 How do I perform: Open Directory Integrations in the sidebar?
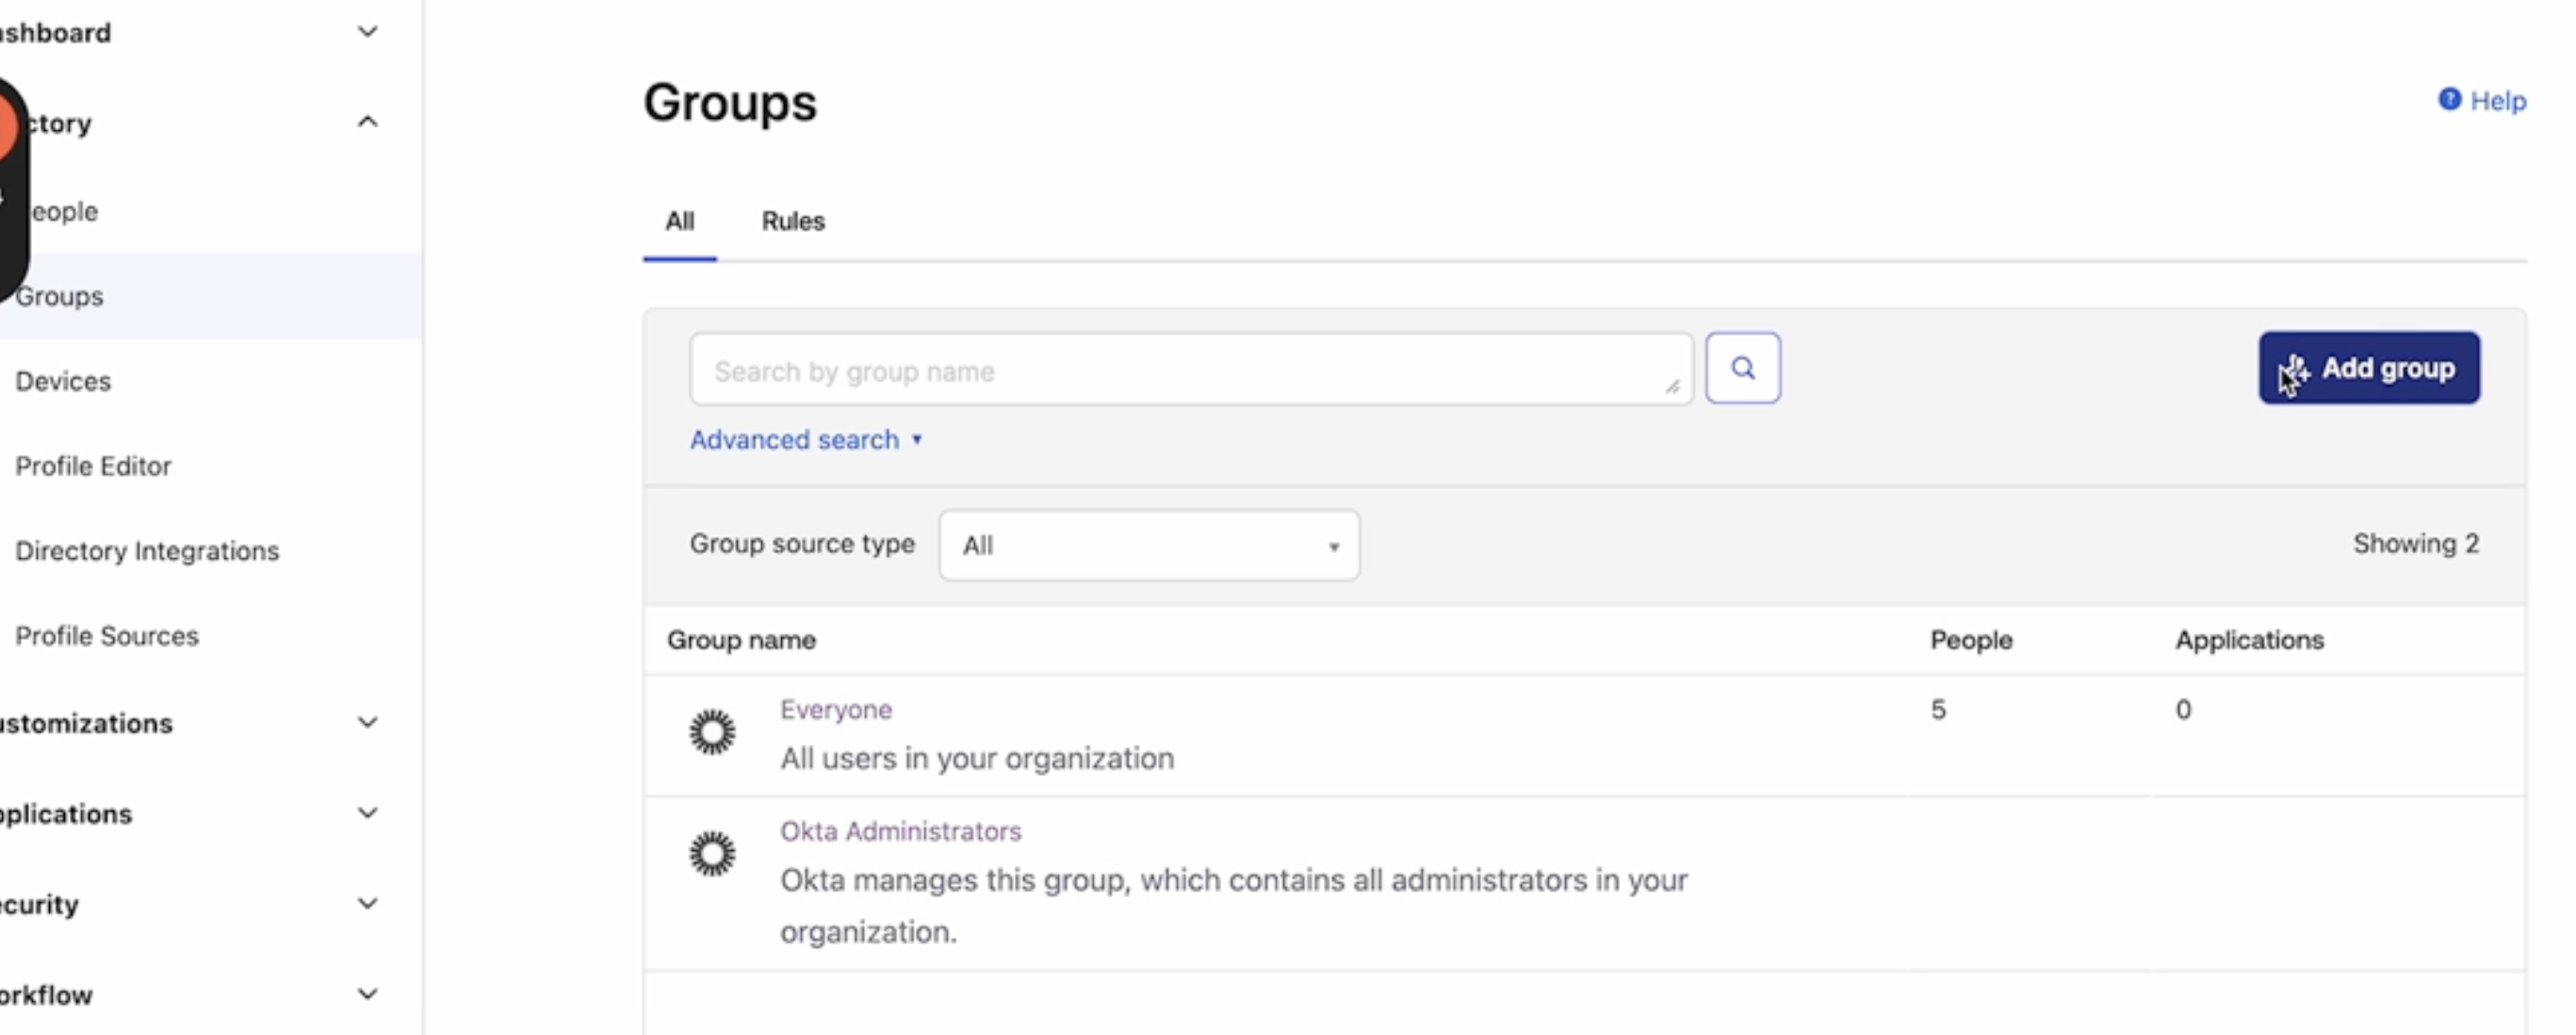point(147,551)
